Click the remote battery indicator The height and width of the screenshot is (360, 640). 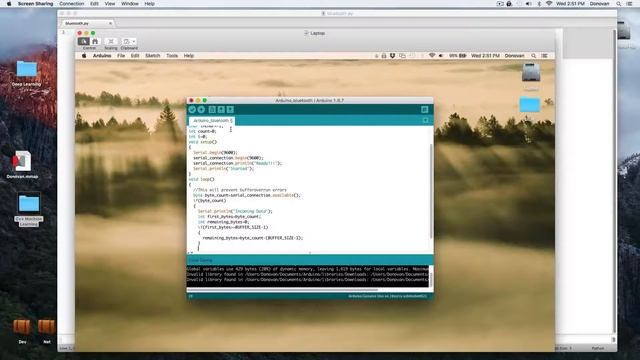click(x=458, y=56)
